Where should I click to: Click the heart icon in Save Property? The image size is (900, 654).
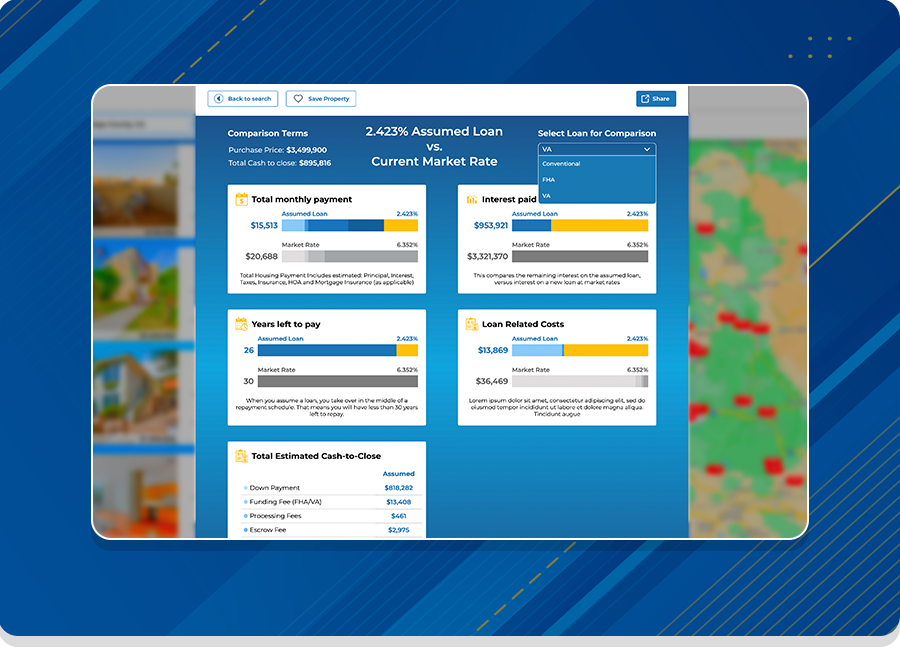tap(298, 99)
